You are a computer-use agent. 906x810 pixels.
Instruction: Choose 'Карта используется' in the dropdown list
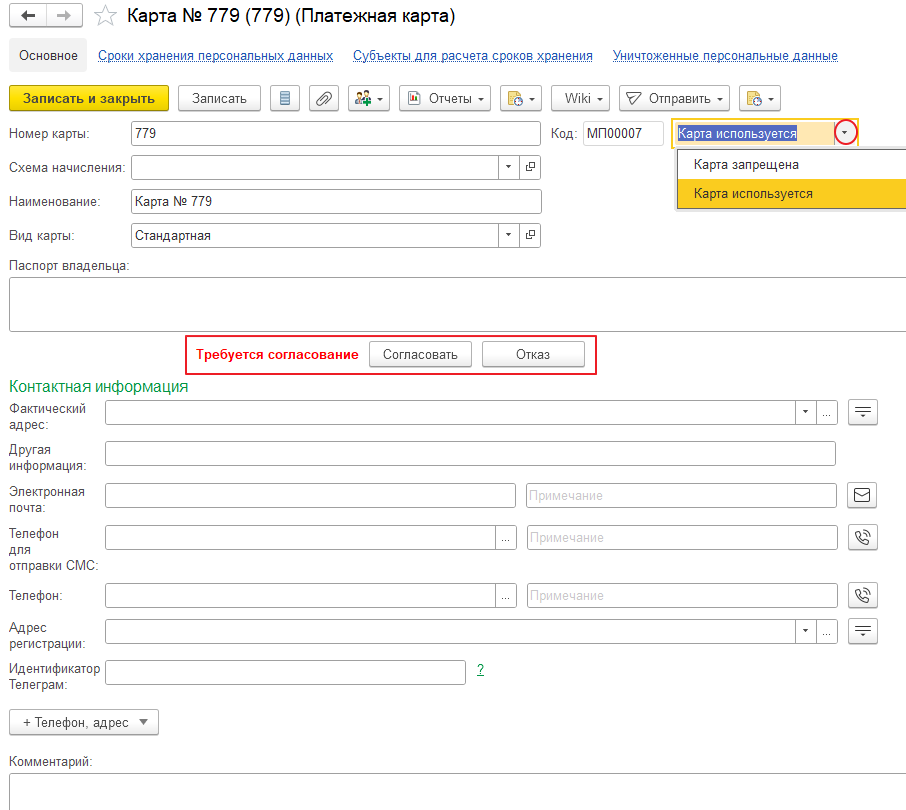click(753, 193)
